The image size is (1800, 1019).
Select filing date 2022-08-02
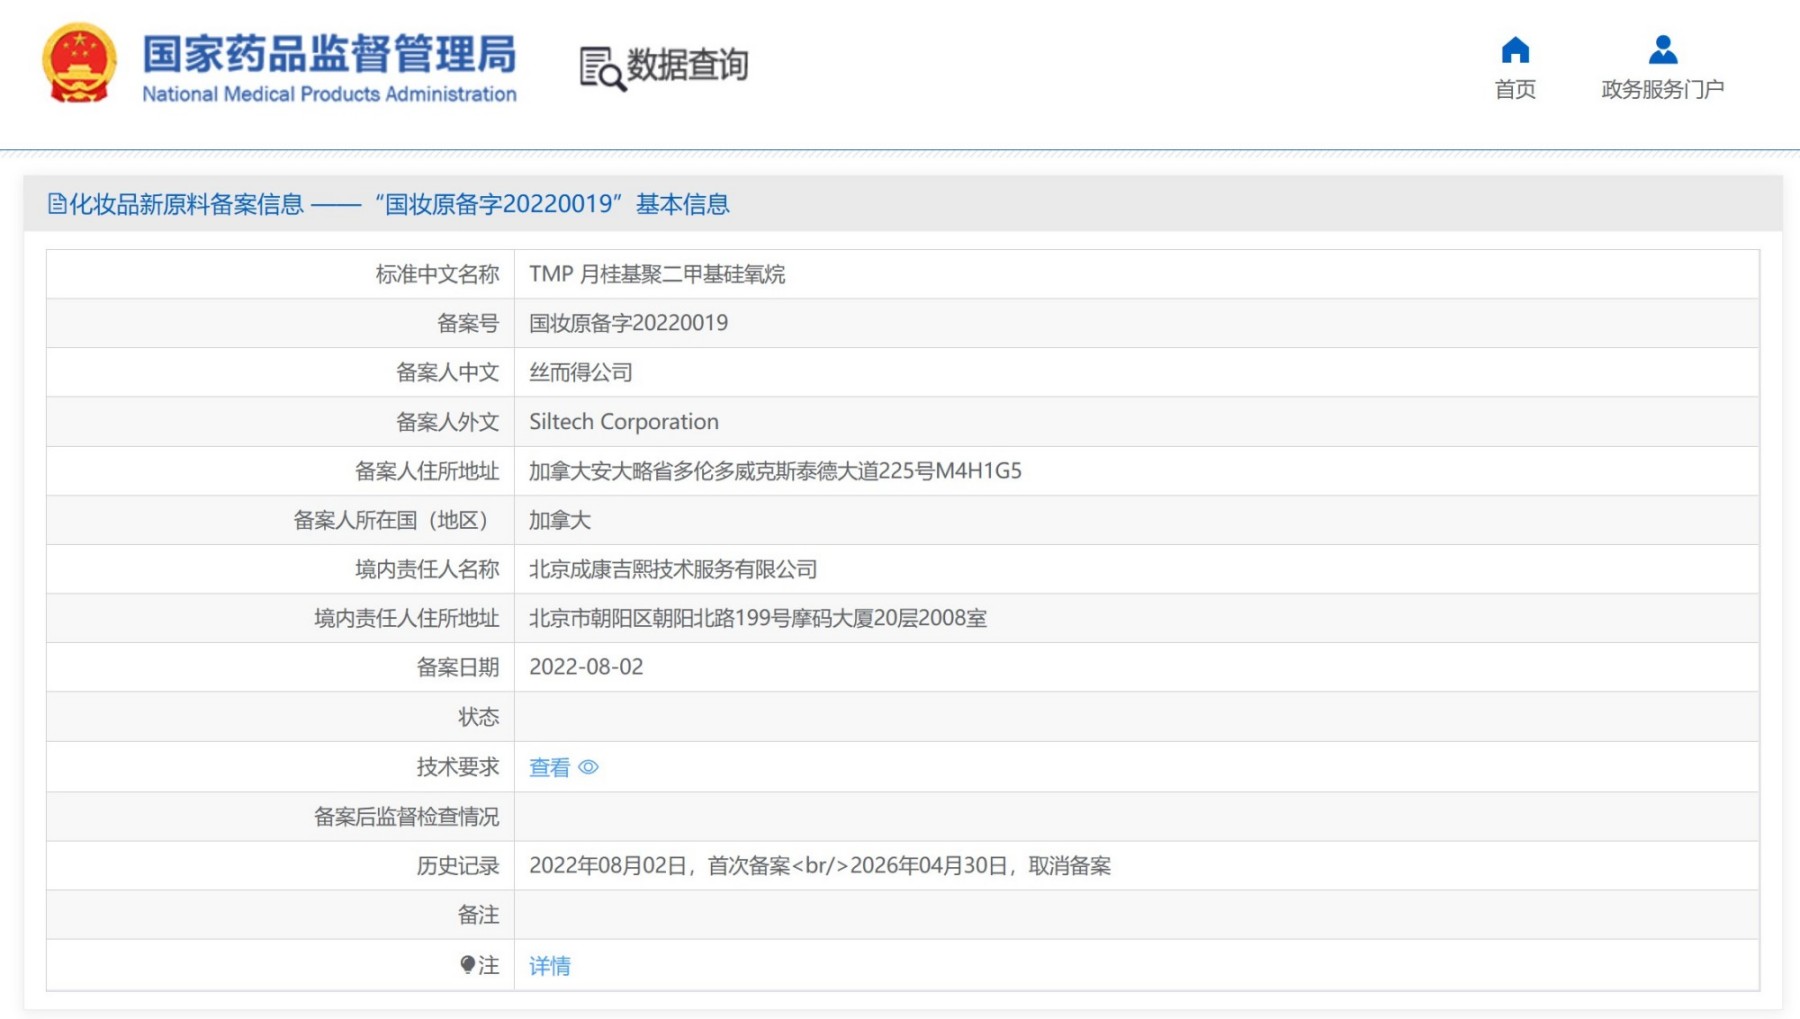tap(586, 667)
